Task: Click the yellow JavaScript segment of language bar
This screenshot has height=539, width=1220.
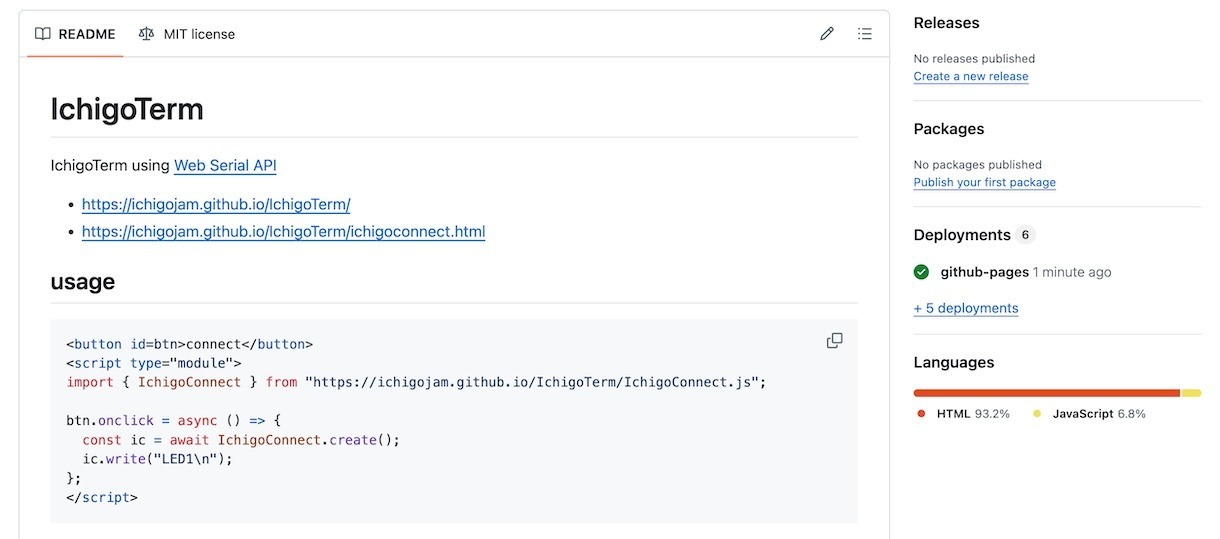Action: [x=1191, y=393]
